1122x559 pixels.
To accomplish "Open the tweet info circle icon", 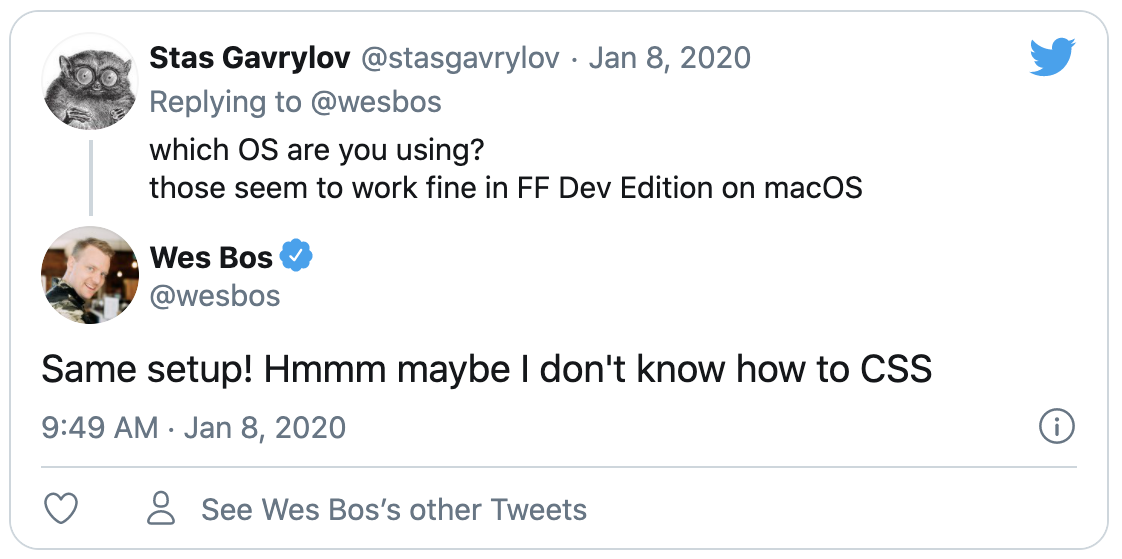I will [1056, 427].
